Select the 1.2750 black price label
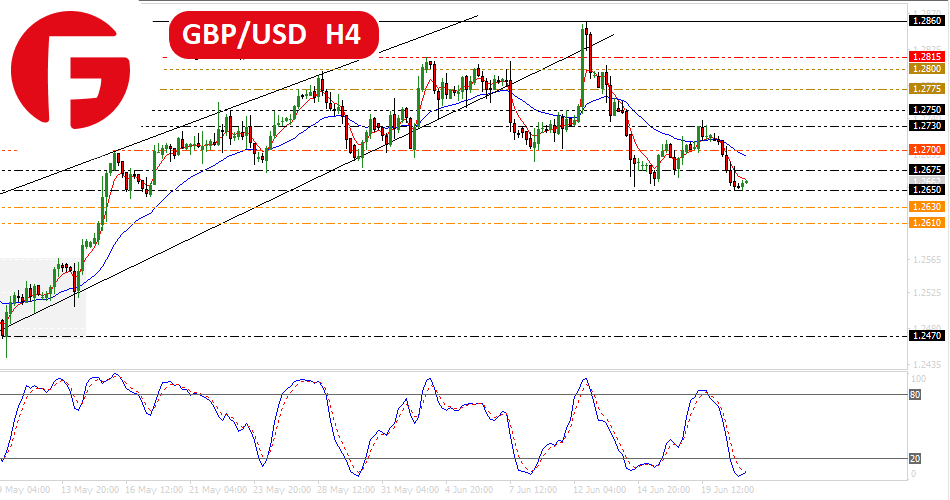 (926, 110)
